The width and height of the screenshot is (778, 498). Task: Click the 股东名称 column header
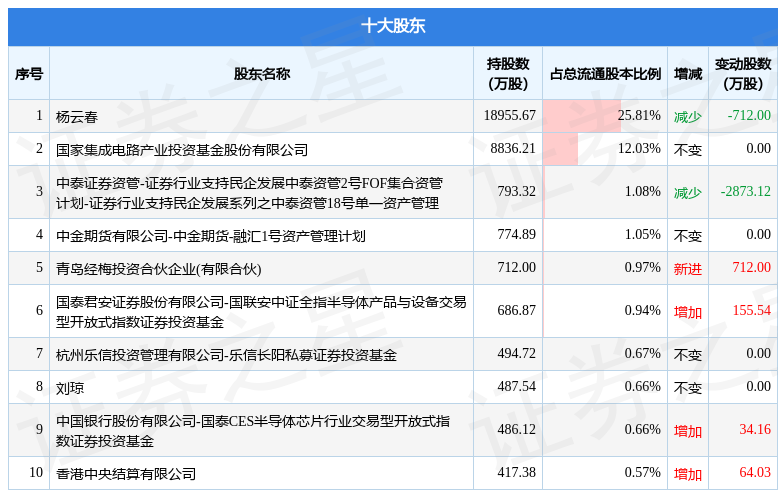261,74
